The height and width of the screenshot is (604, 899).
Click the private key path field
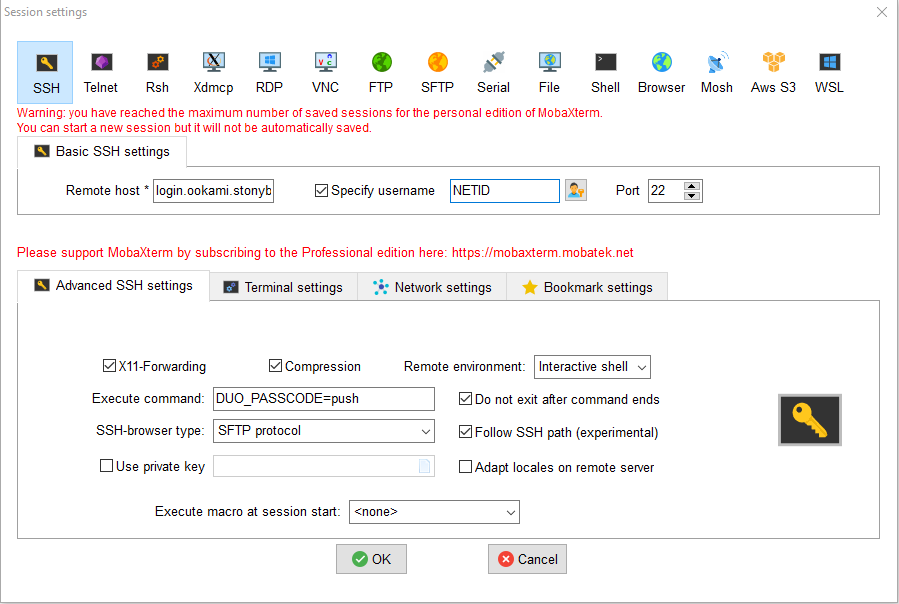pyautogui.click(x=323, y=466)
